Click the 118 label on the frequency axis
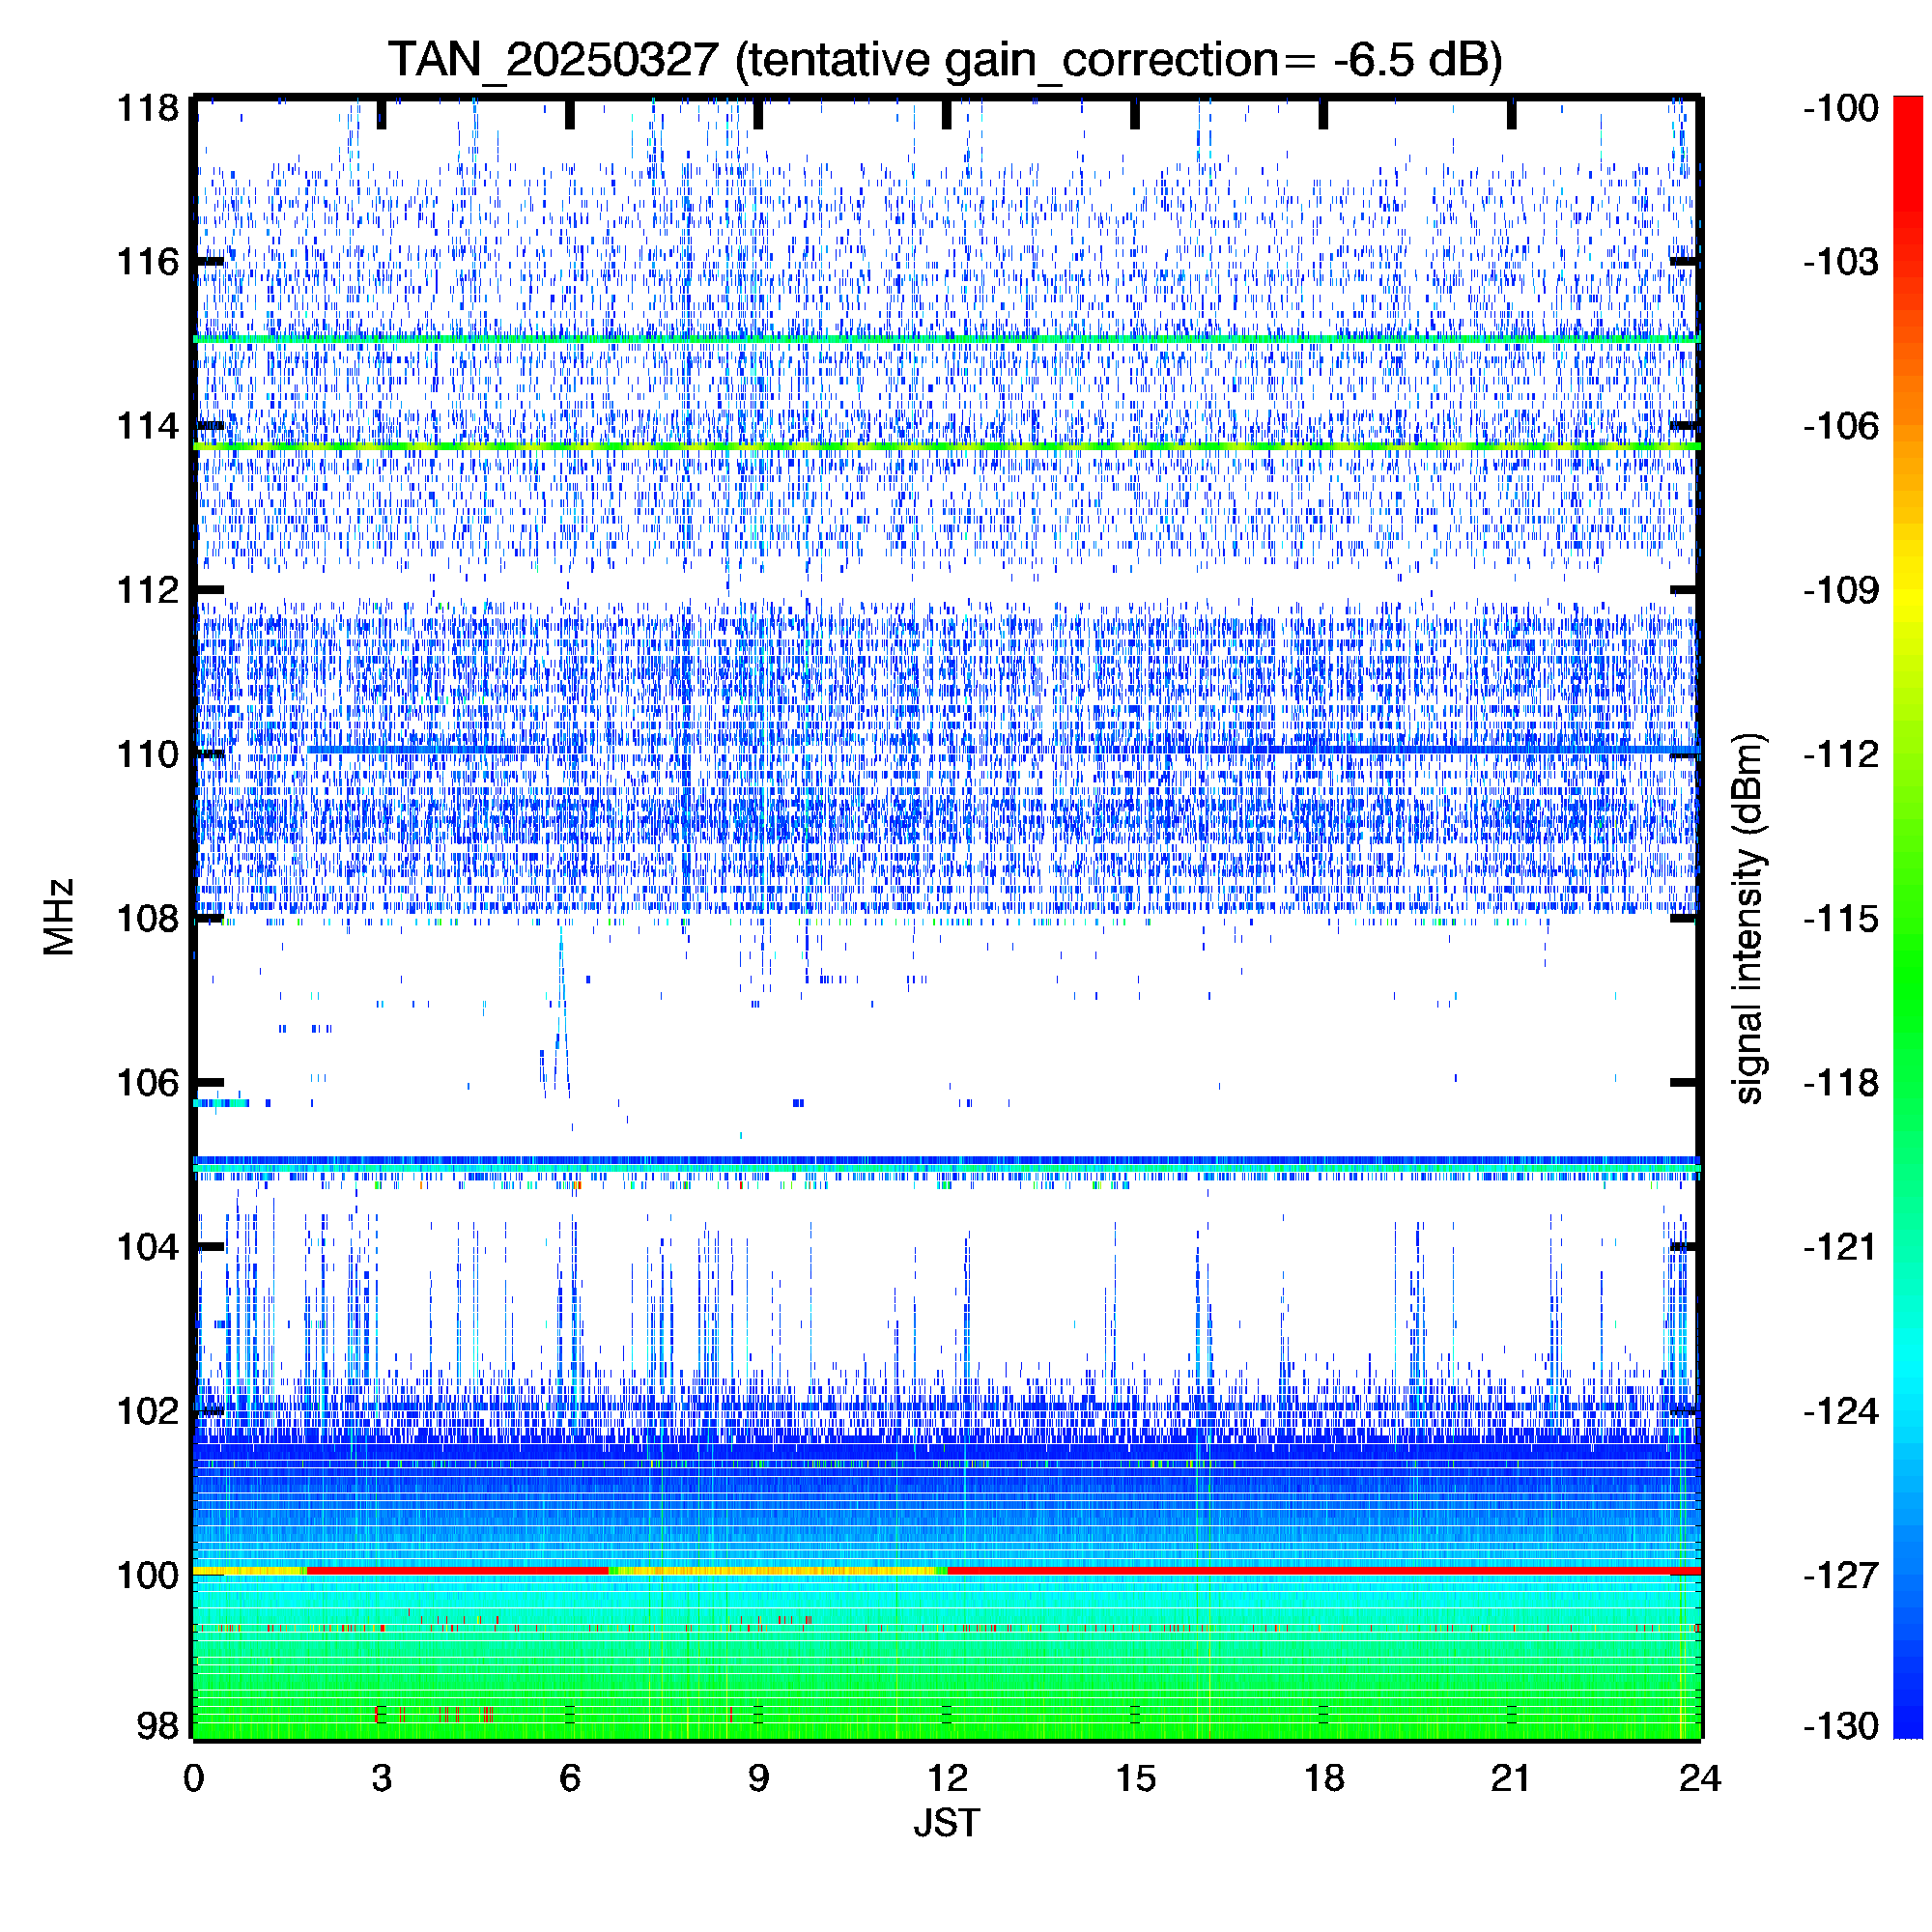The height and width of the screenshot is (1932, 1932). pos(147,108)
